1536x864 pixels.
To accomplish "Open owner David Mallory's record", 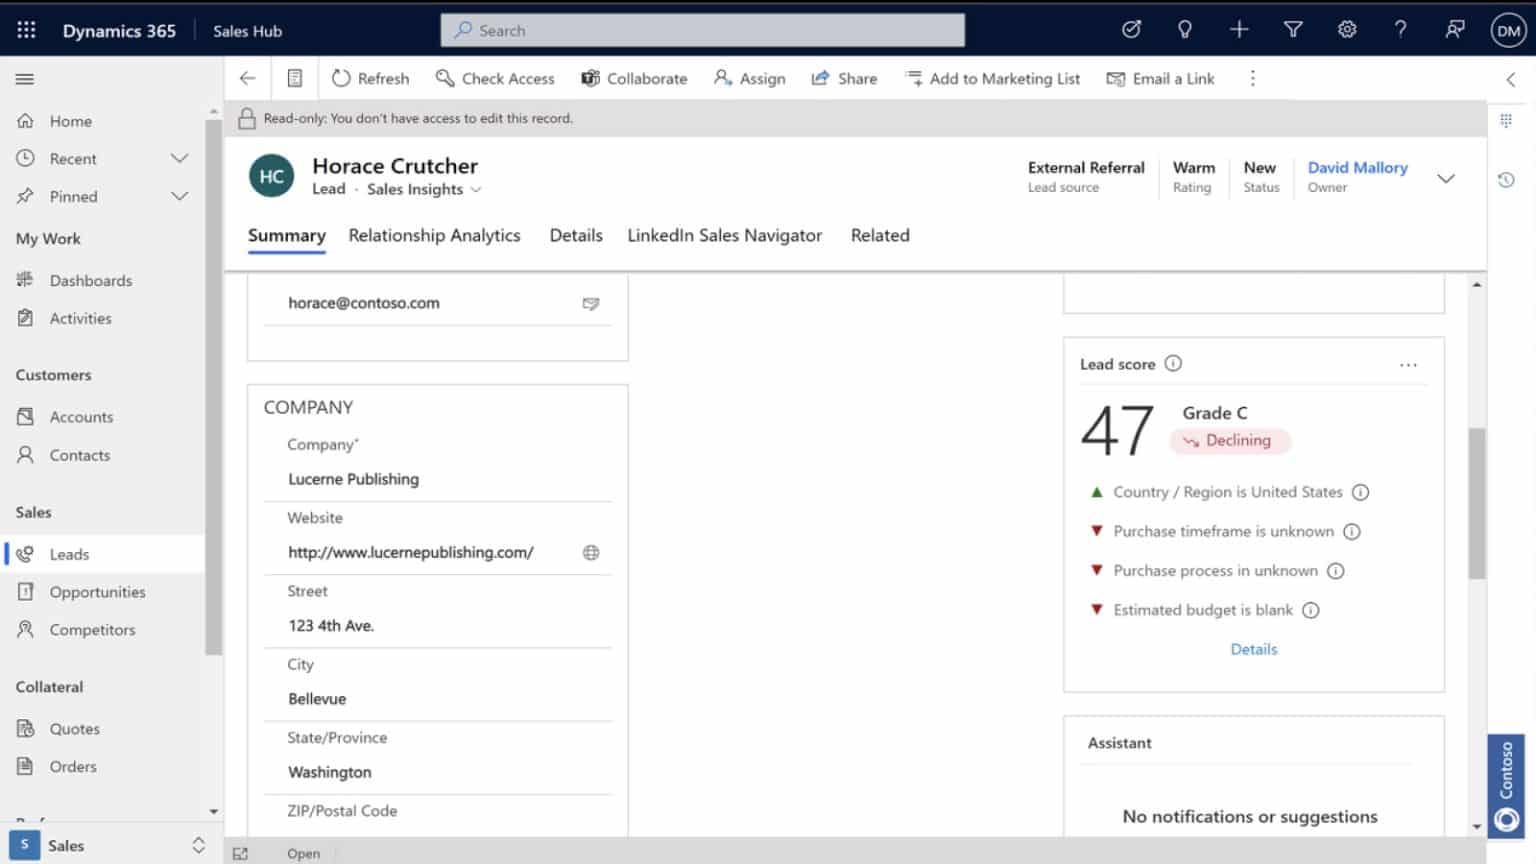I will click(x=1357, y=167).
